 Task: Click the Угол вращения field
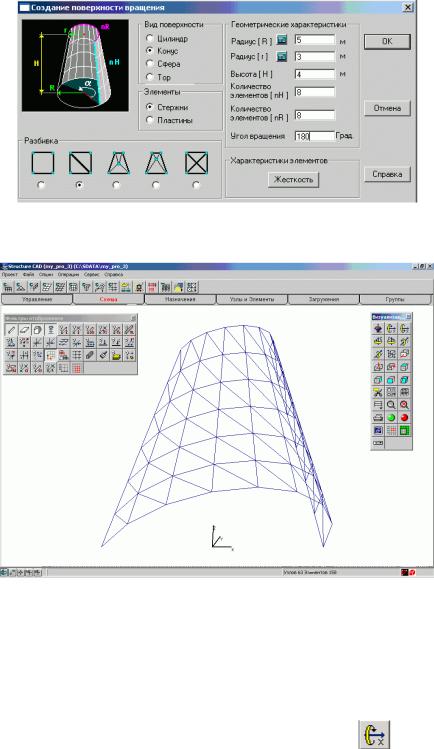click(x=315, y=136)
